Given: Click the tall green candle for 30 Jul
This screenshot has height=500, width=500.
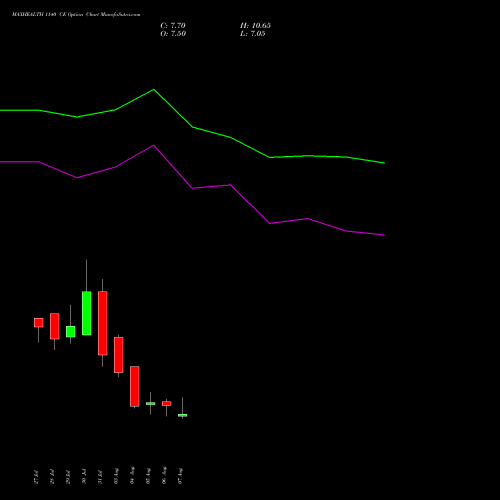Looking at the screenshot, I should tap(87, 313).
